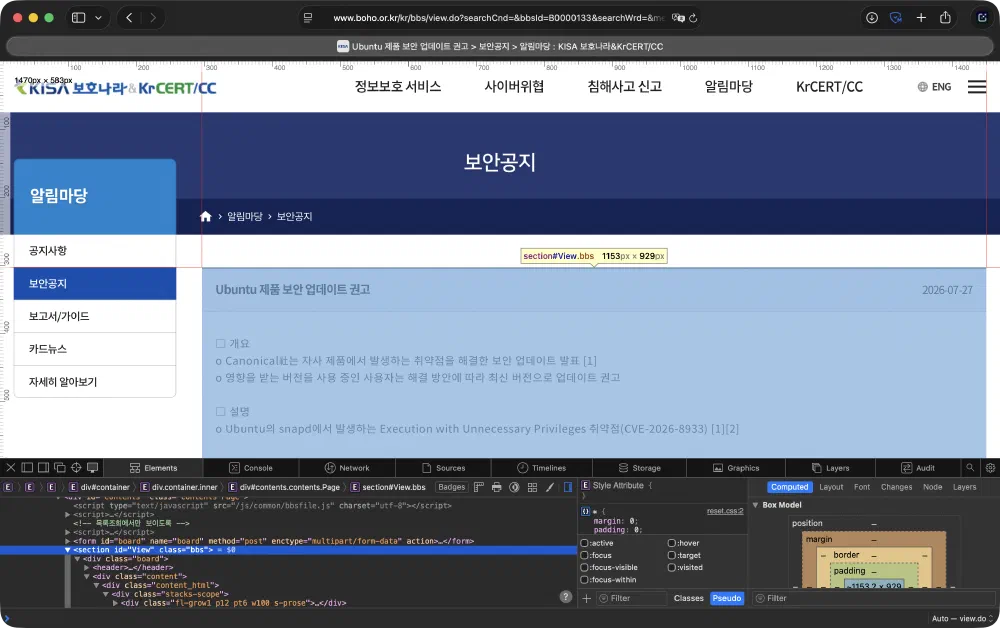
Task: Toggle rulers icon in Elements toolbar
Action: click(x=479, y=487)
